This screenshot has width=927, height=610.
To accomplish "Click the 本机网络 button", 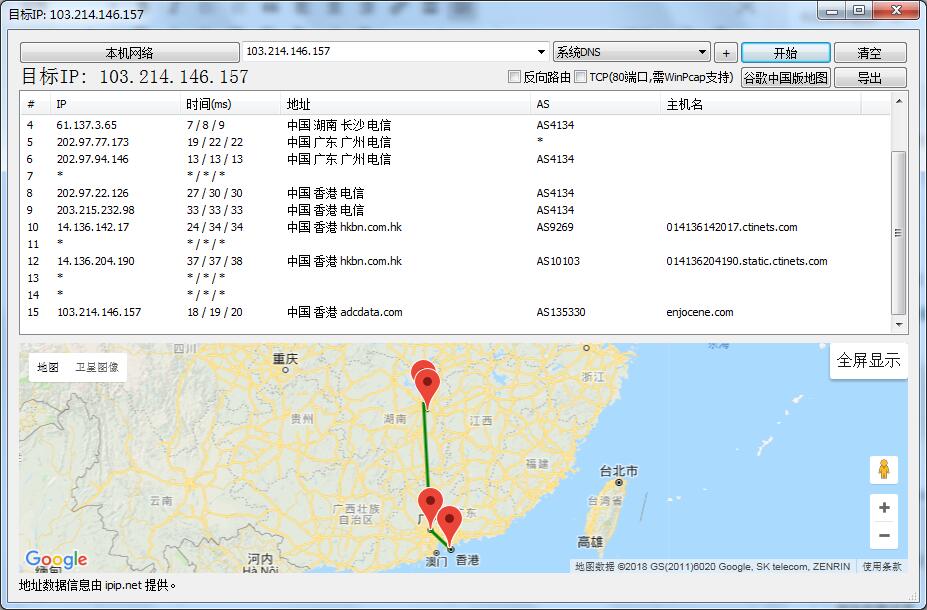I will point(129,53).
